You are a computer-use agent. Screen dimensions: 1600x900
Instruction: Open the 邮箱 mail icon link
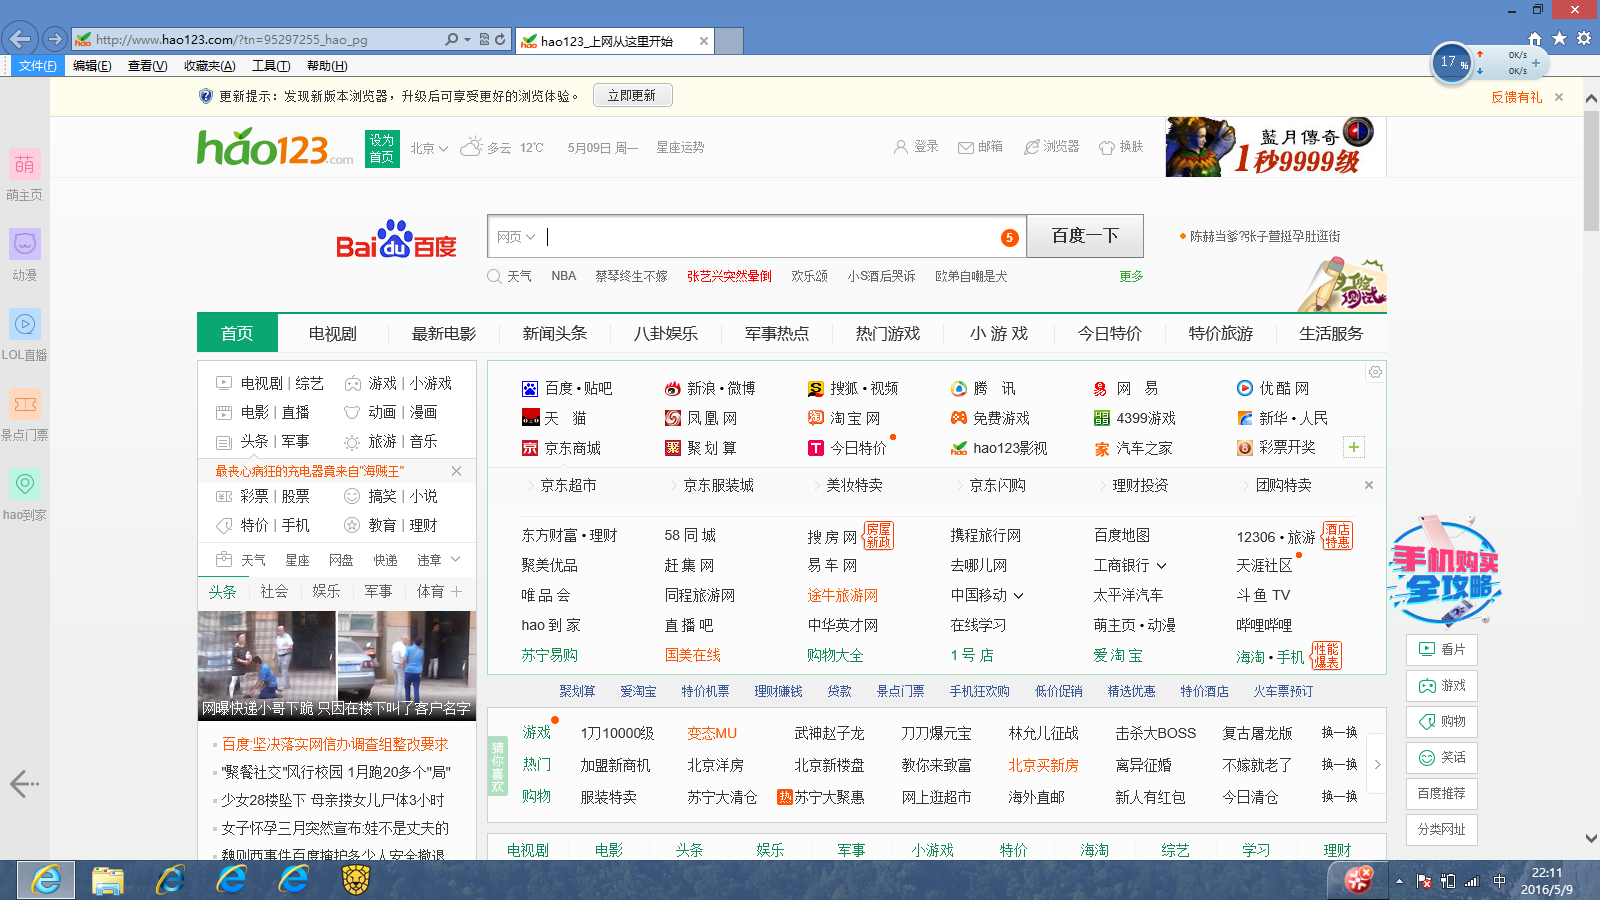click(x=966, y=147)
